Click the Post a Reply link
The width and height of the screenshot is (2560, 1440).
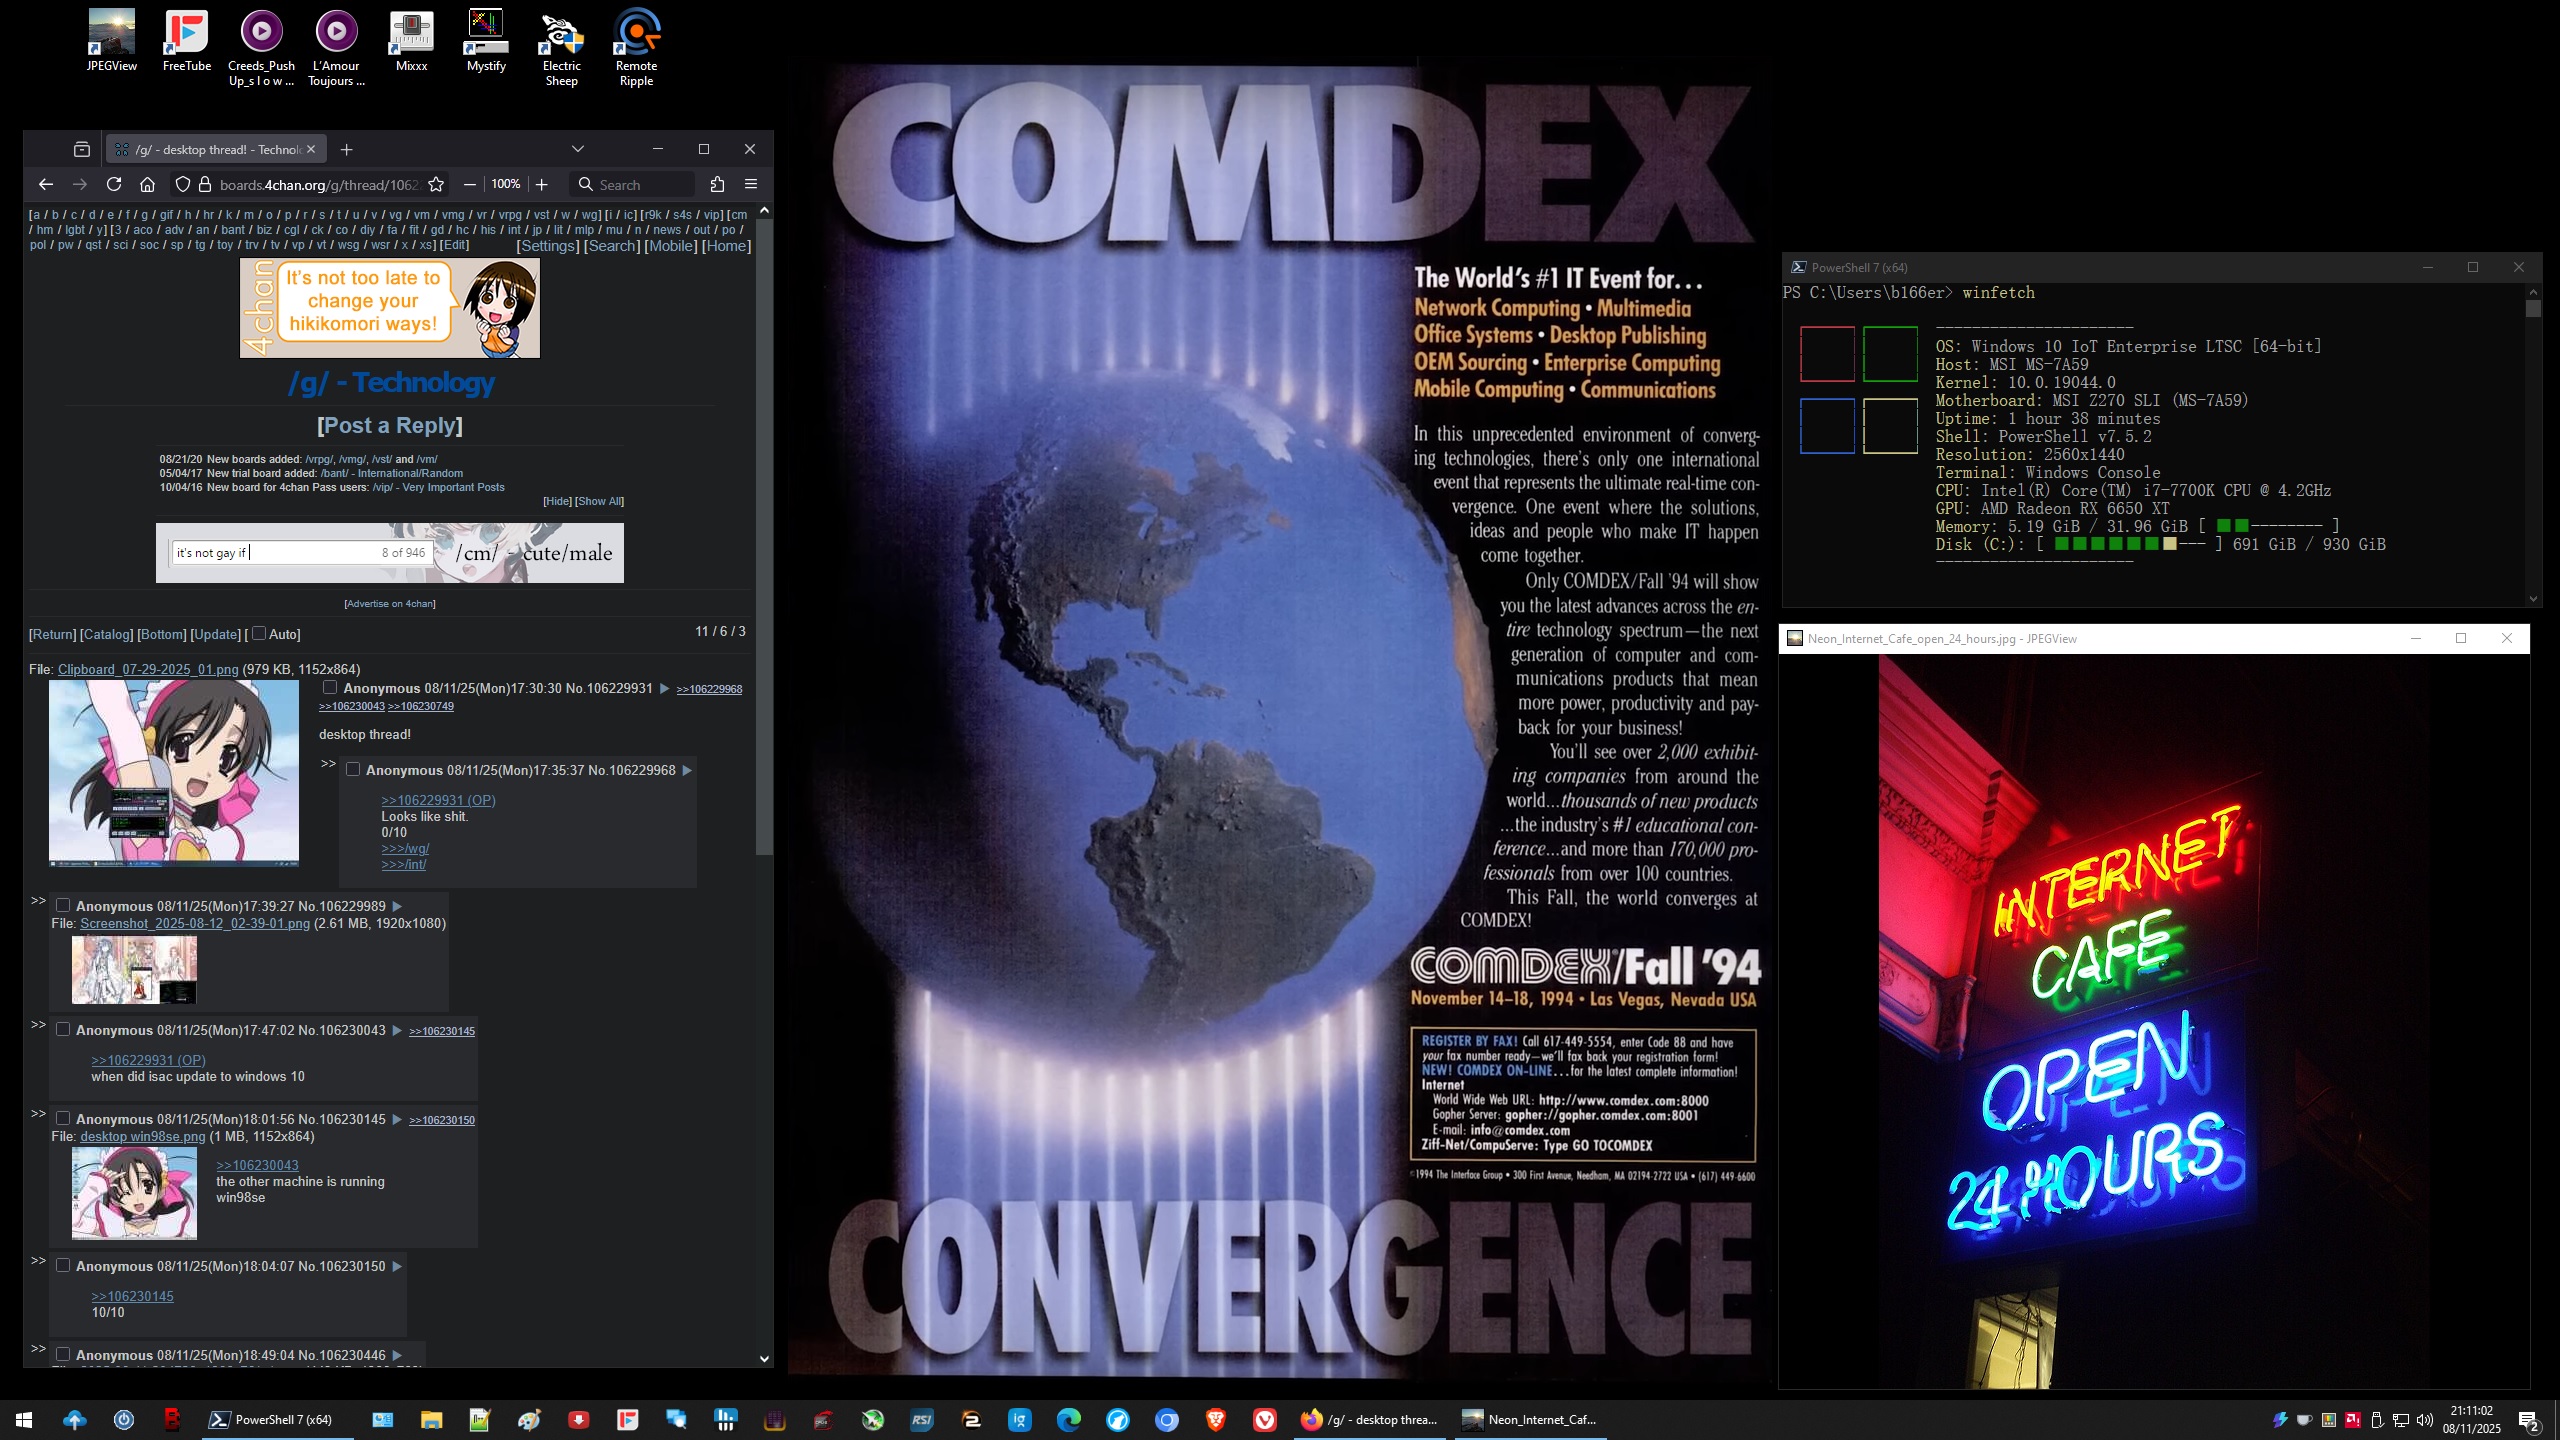point(390,425)
